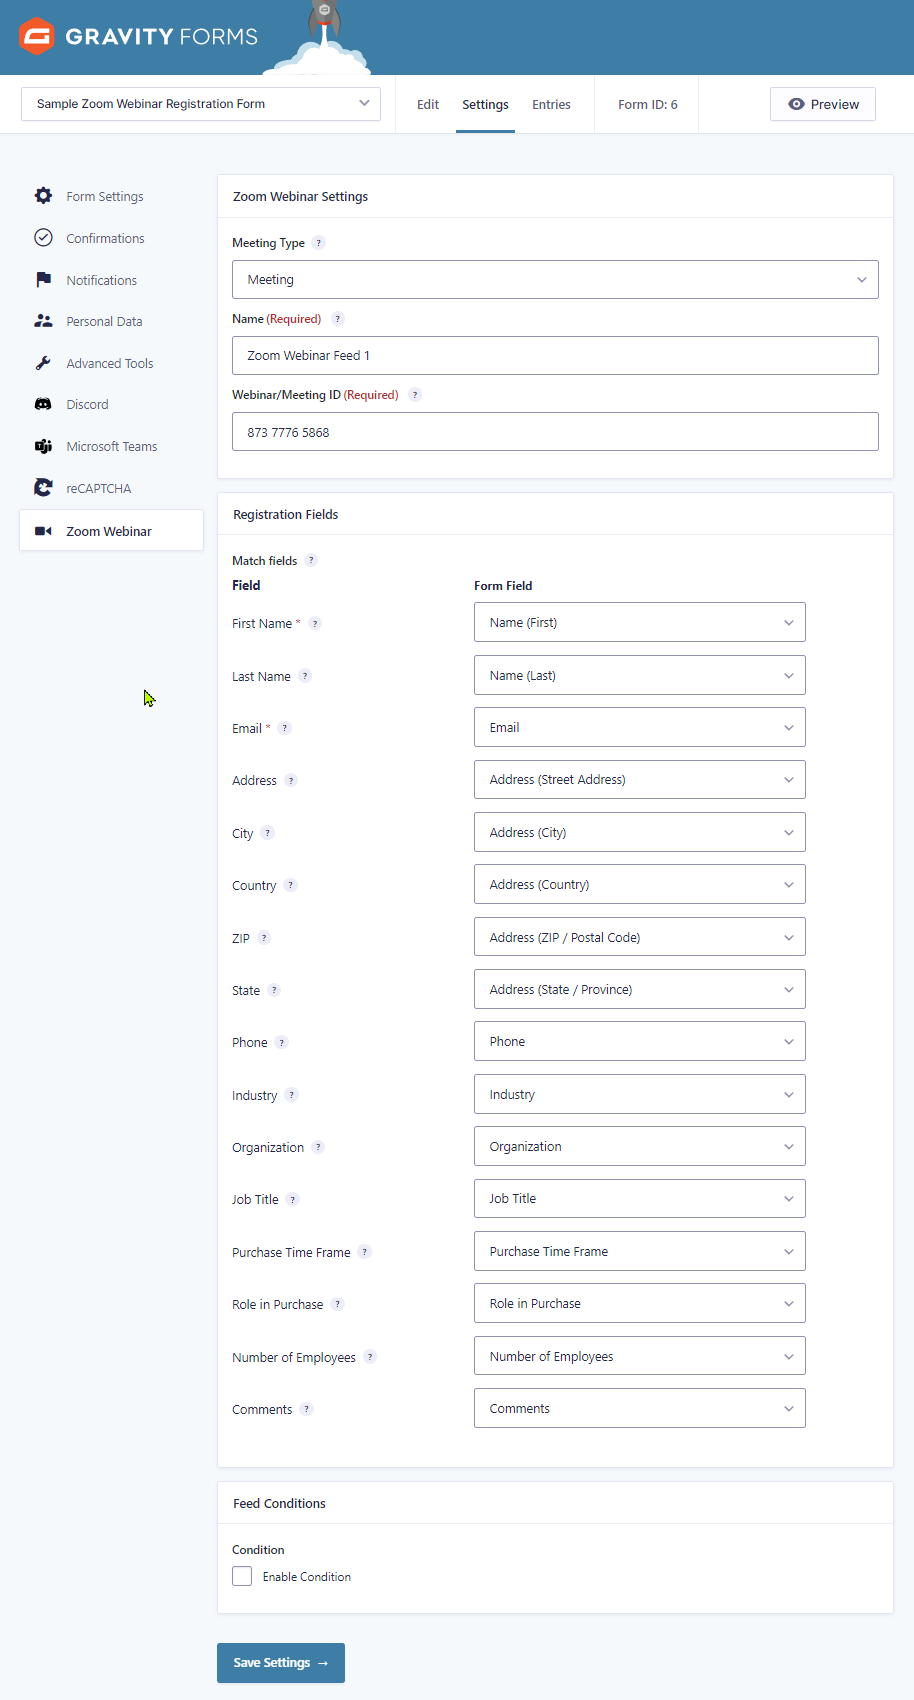914x1700 pixels.
Task: Enable the Feed Condition checkbox
Action: 241,1575
